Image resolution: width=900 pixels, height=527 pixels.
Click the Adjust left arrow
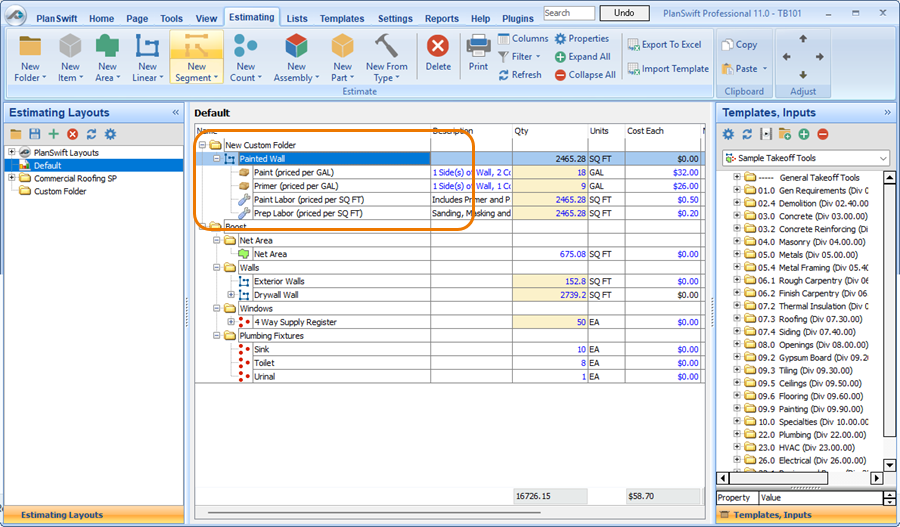[x=786, y=57]
